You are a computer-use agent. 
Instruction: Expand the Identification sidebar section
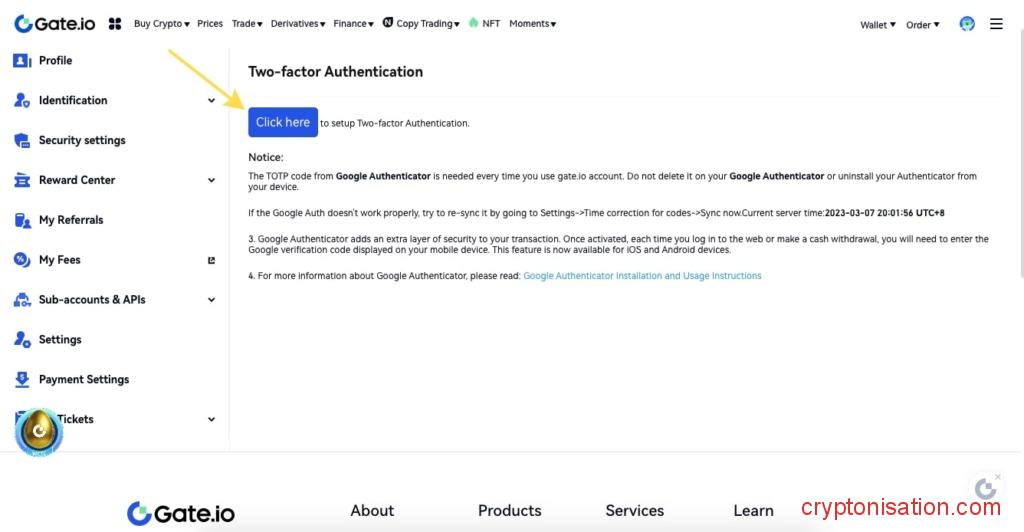(x=211, y=101)
